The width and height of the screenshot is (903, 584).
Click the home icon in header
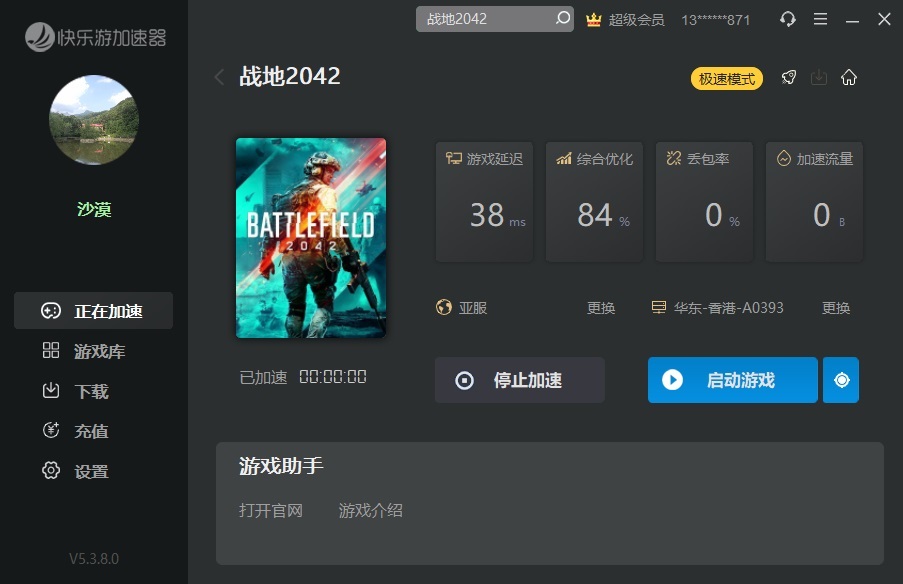(x=849, y=78)
